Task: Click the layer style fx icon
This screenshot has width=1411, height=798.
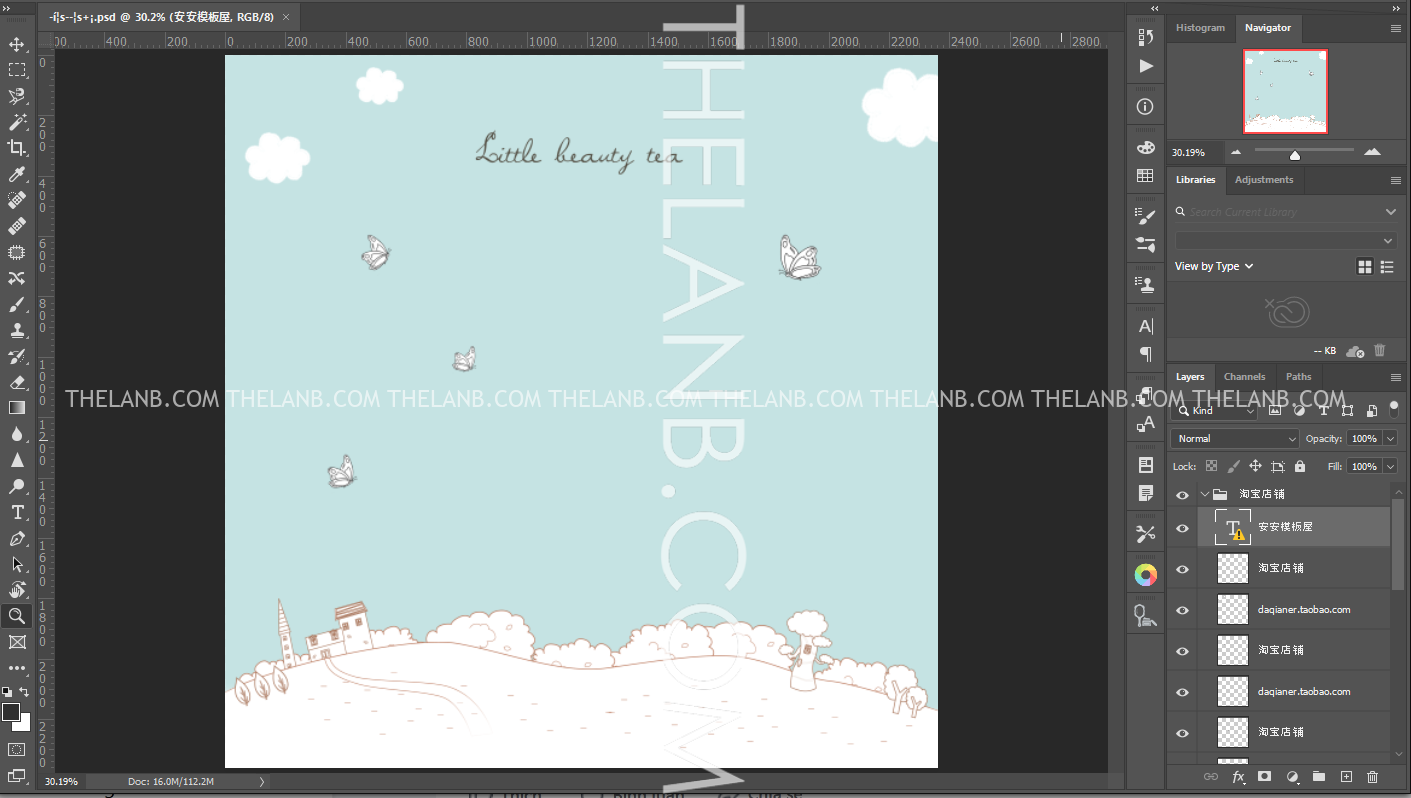Action: pyautogui.click(x=1238, y=777)
